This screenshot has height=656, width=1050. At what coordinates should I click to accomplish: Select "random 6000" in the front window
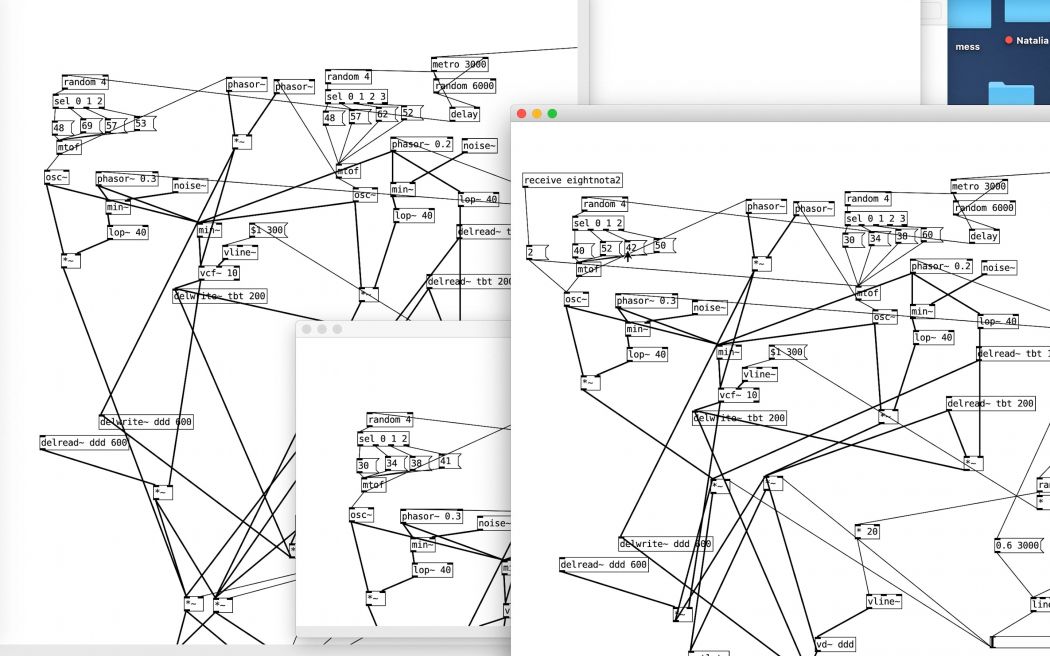(x=984, y=208)
